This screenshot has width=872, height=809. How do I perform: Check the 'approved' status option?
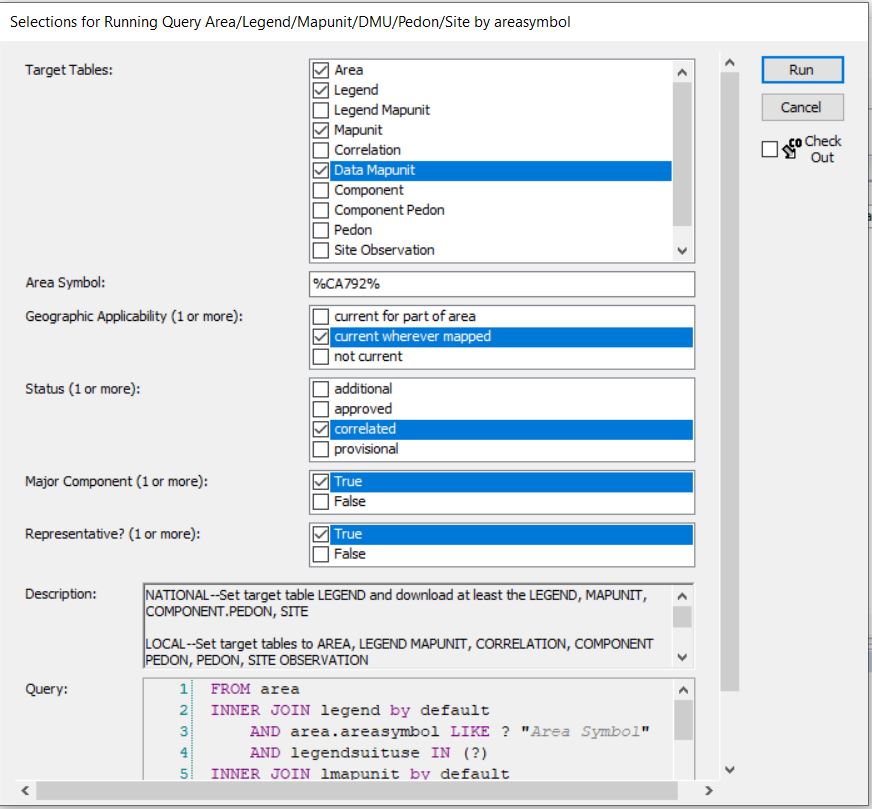(x=321, y=409)
